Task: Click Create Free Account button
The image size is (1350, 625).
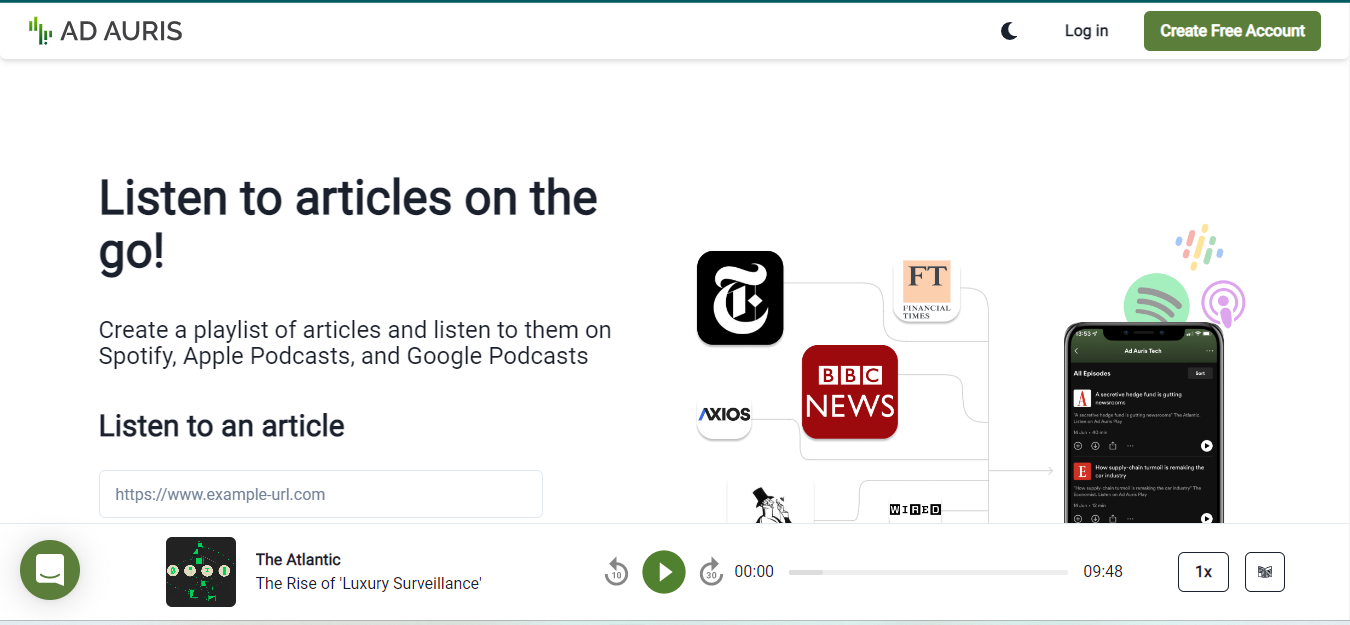Action: click(x=1232, y=31)
